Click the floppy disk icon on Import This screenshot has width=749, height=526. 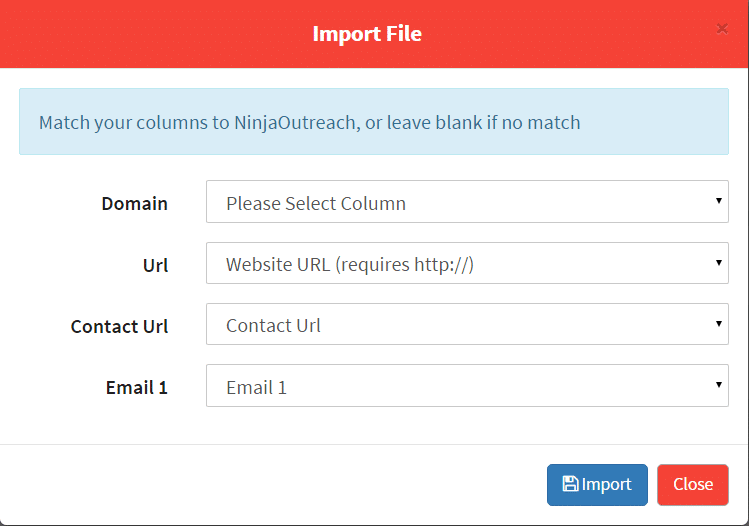(x=570, y=484)
